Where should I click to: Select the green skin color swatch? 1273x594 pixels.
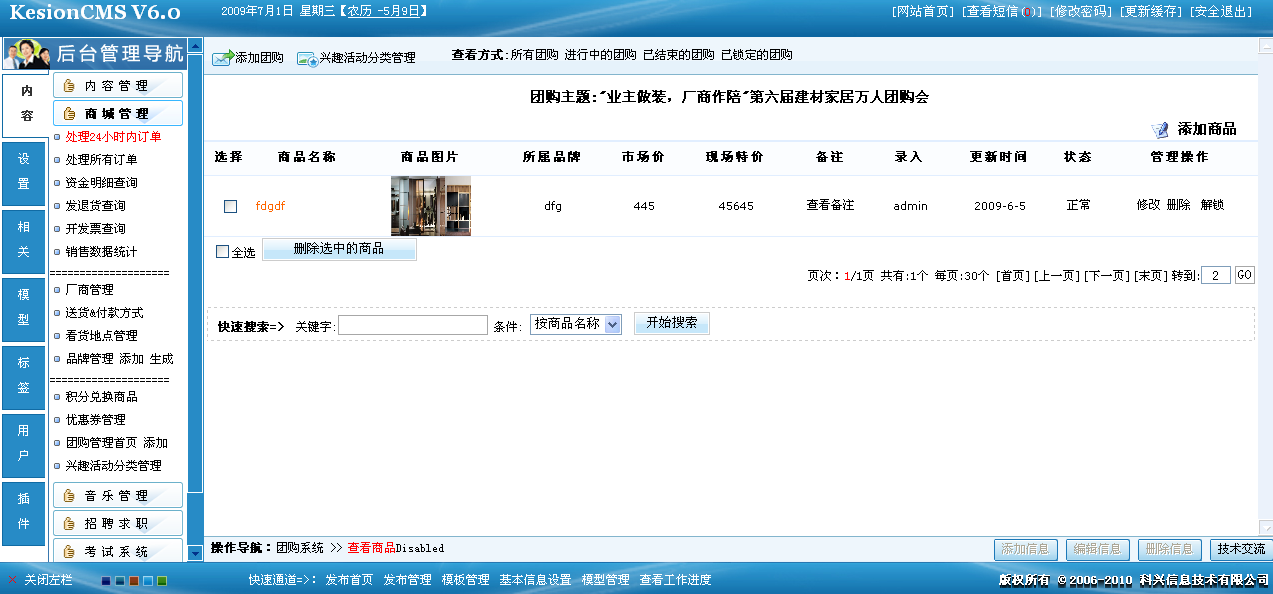tap(161, 581)
